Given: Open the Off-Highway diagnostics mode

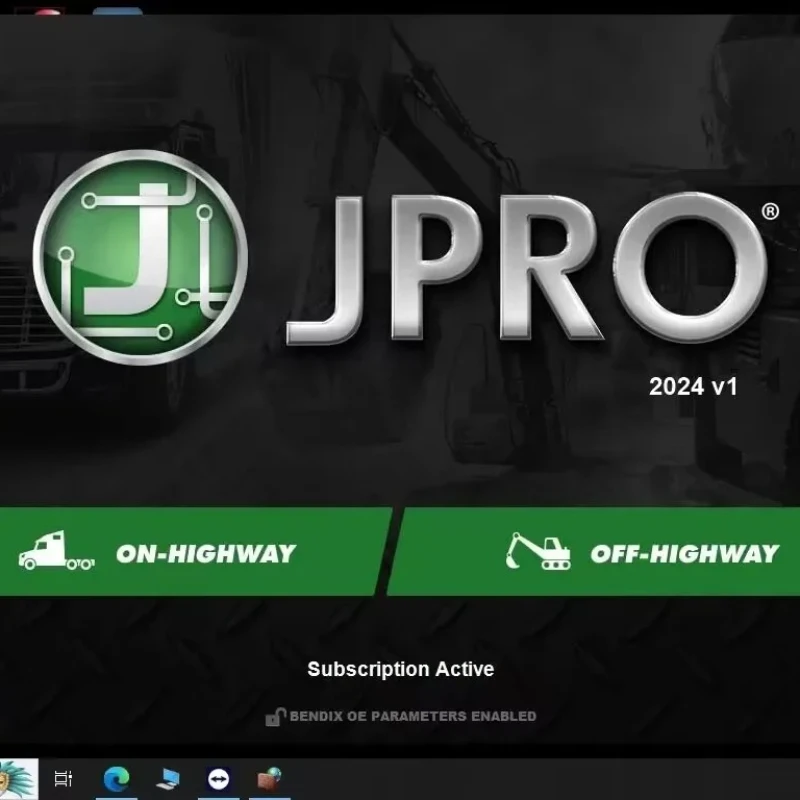Looking at the screenshot, I should (594, 552).
